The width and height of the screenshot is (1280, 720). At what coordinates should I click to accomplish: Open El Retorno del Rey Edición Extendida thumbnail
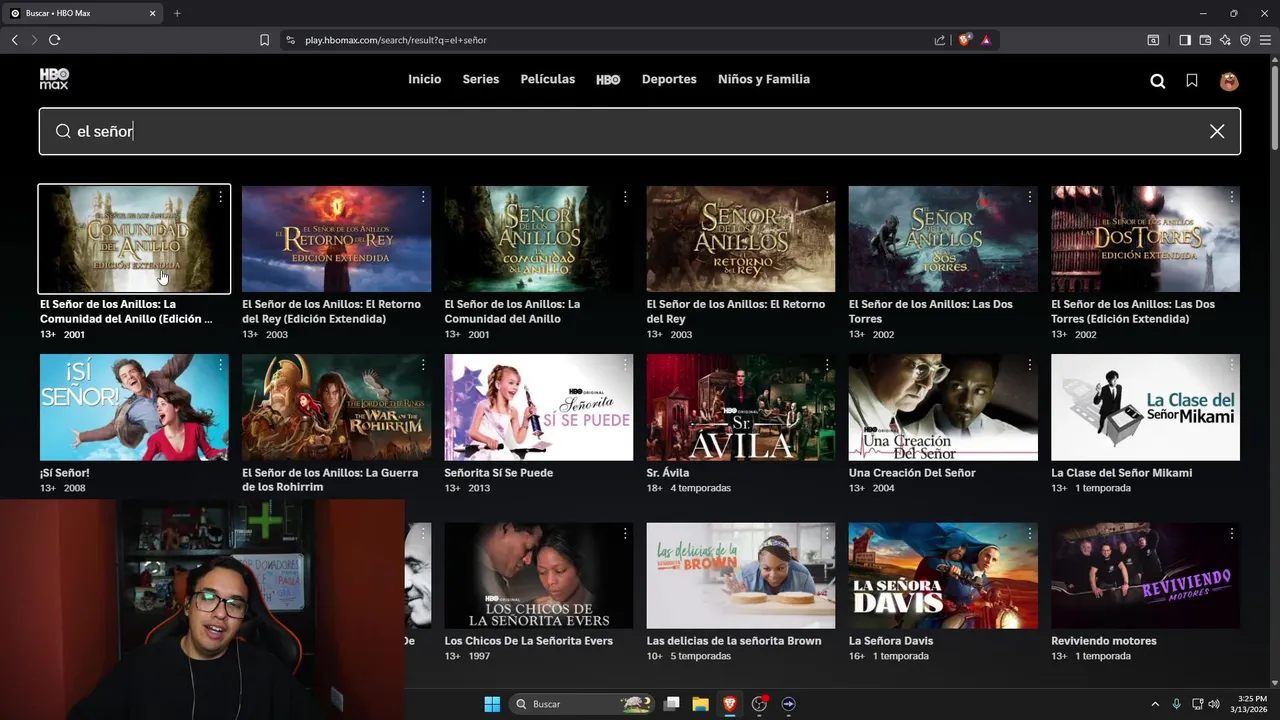click(x=336, y=239)
